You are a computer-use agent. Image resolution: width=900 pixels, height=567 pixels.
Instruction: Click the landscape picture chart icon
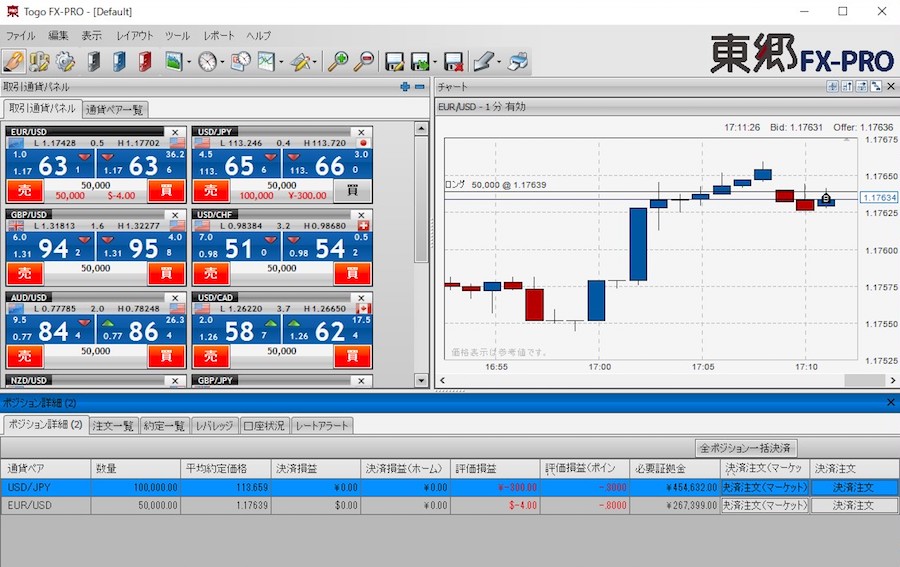tap(173, 61)
